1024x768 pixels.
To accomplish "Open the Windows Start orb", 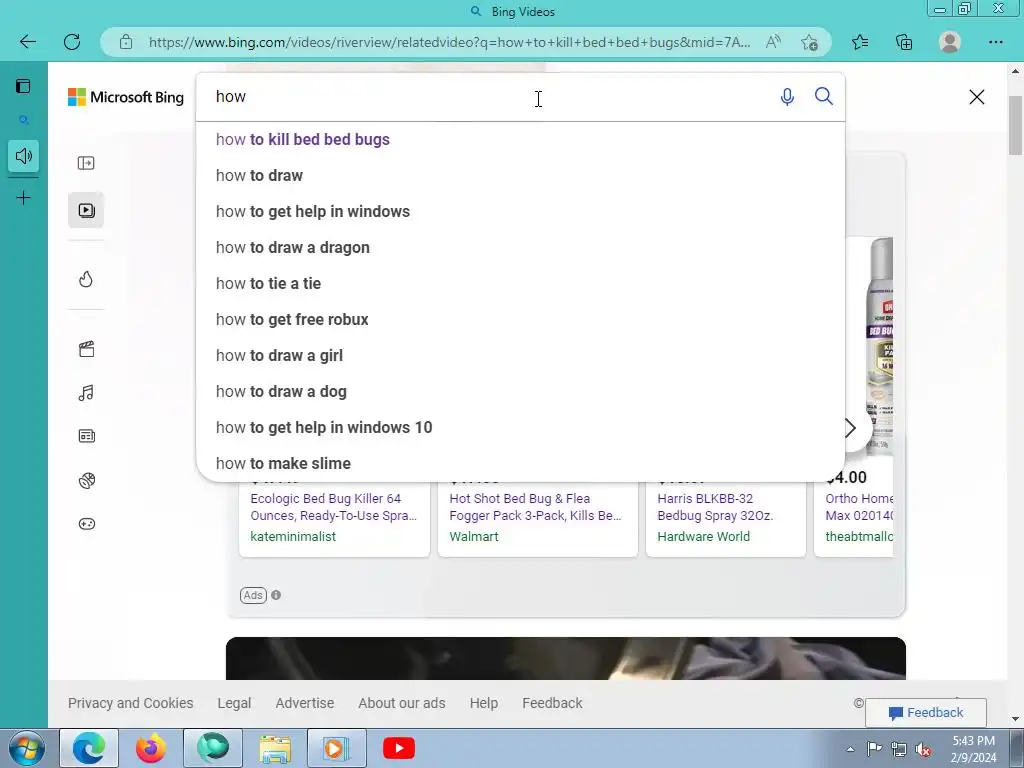I will point(27,748).
